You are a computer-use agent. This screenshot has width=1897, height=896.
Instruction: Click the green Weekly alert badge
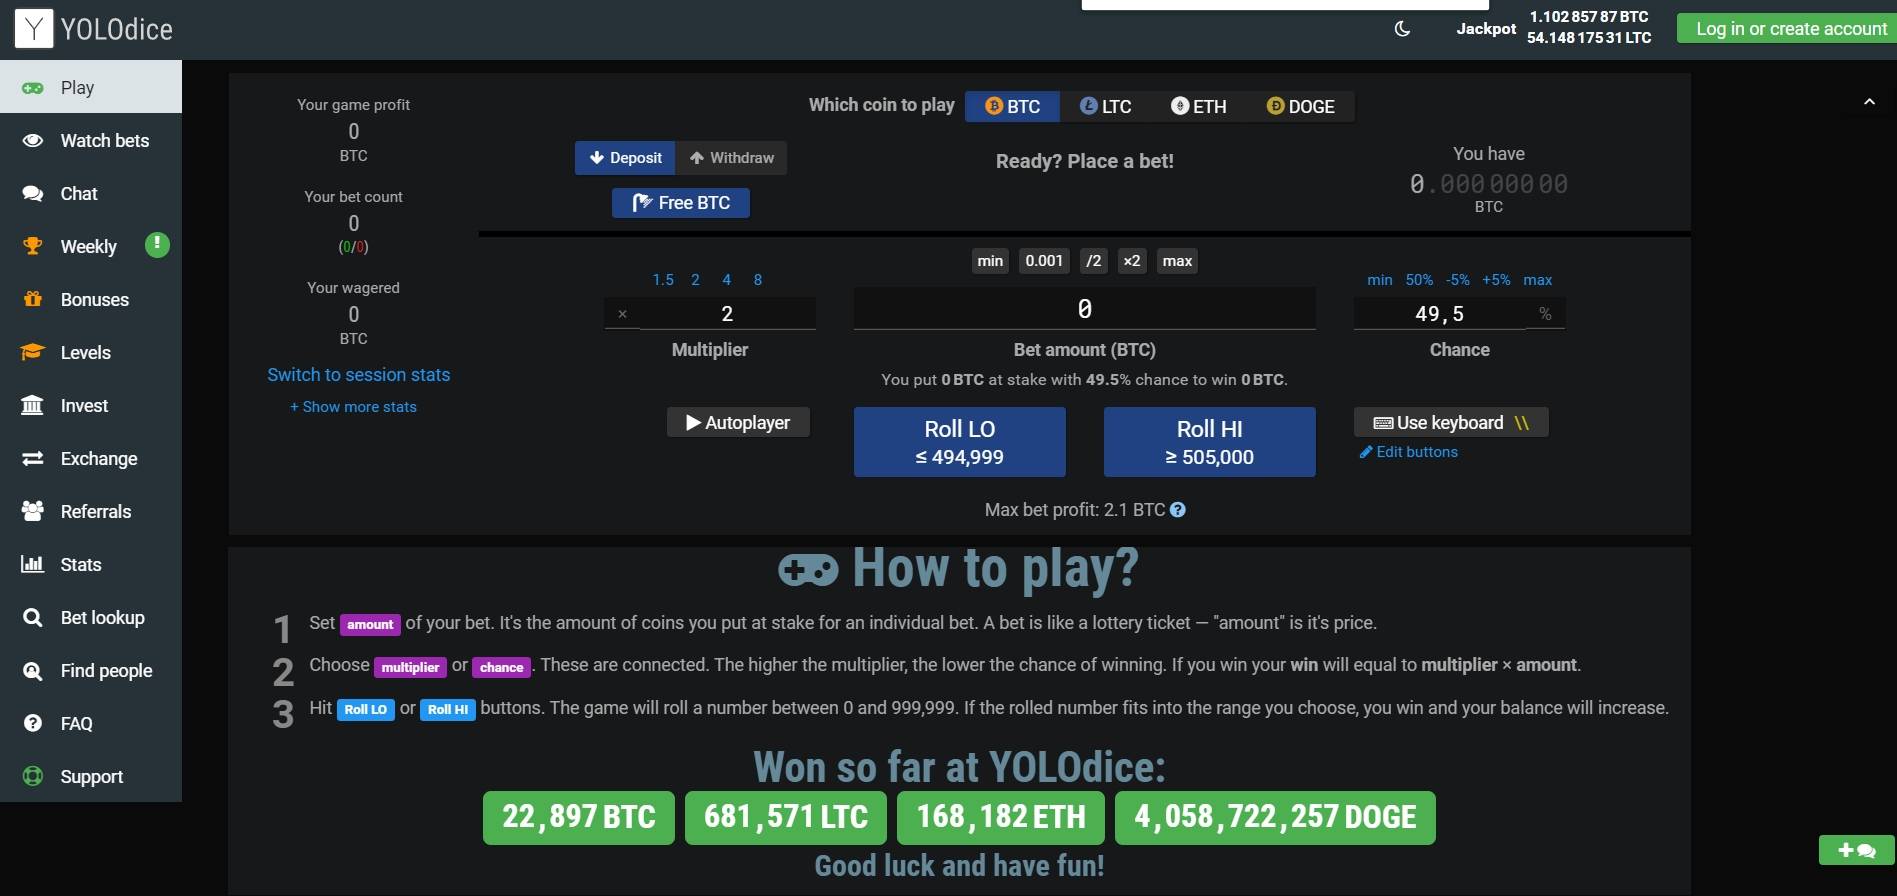157,244
